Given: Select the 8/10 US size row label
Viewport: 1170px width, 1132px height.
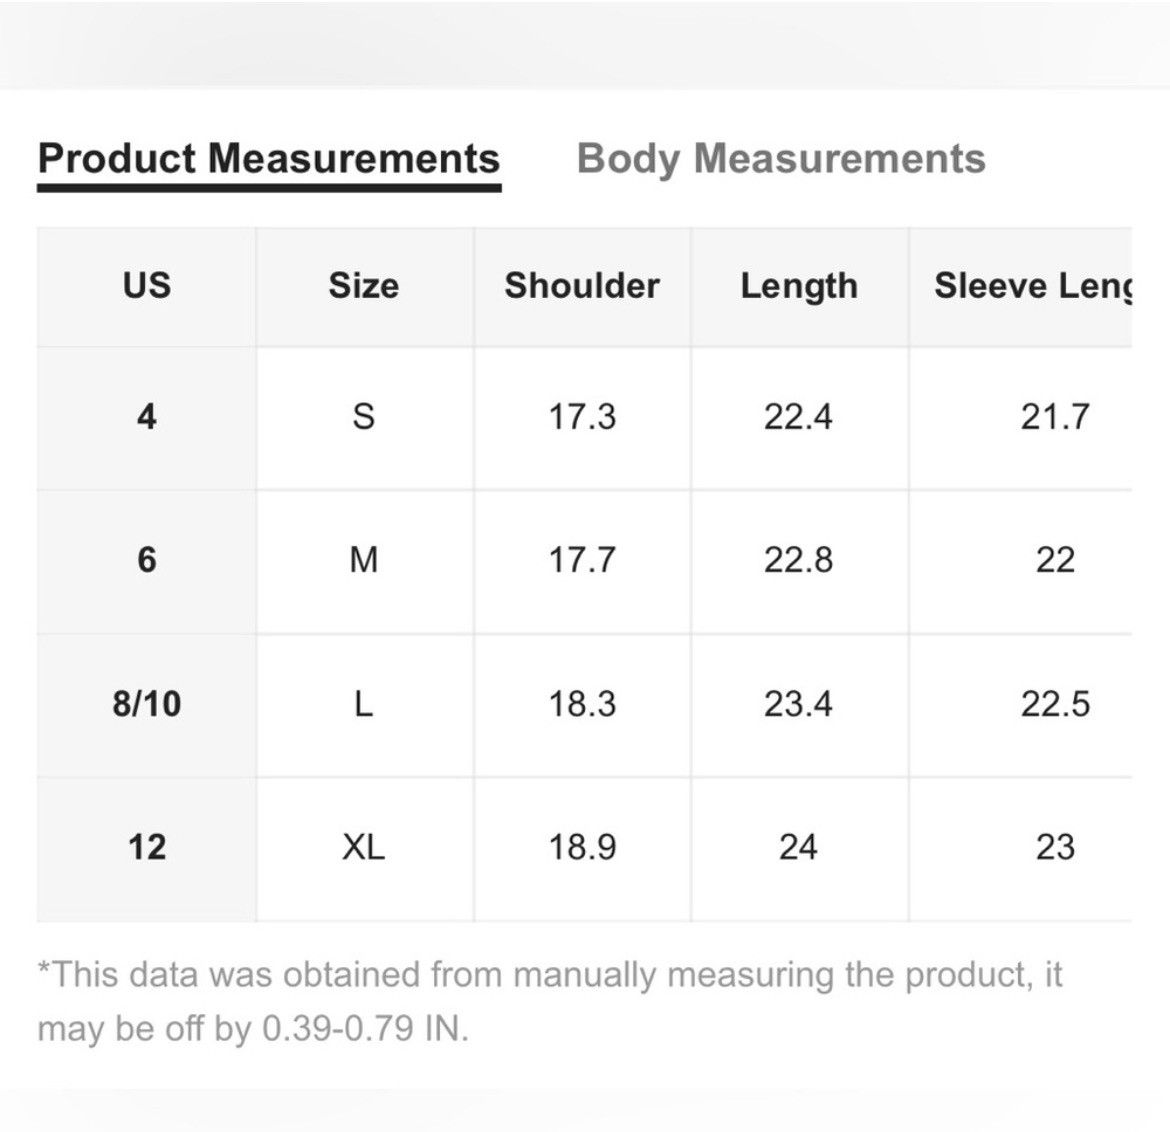Looking at the screenshot, I should [147, 704].
